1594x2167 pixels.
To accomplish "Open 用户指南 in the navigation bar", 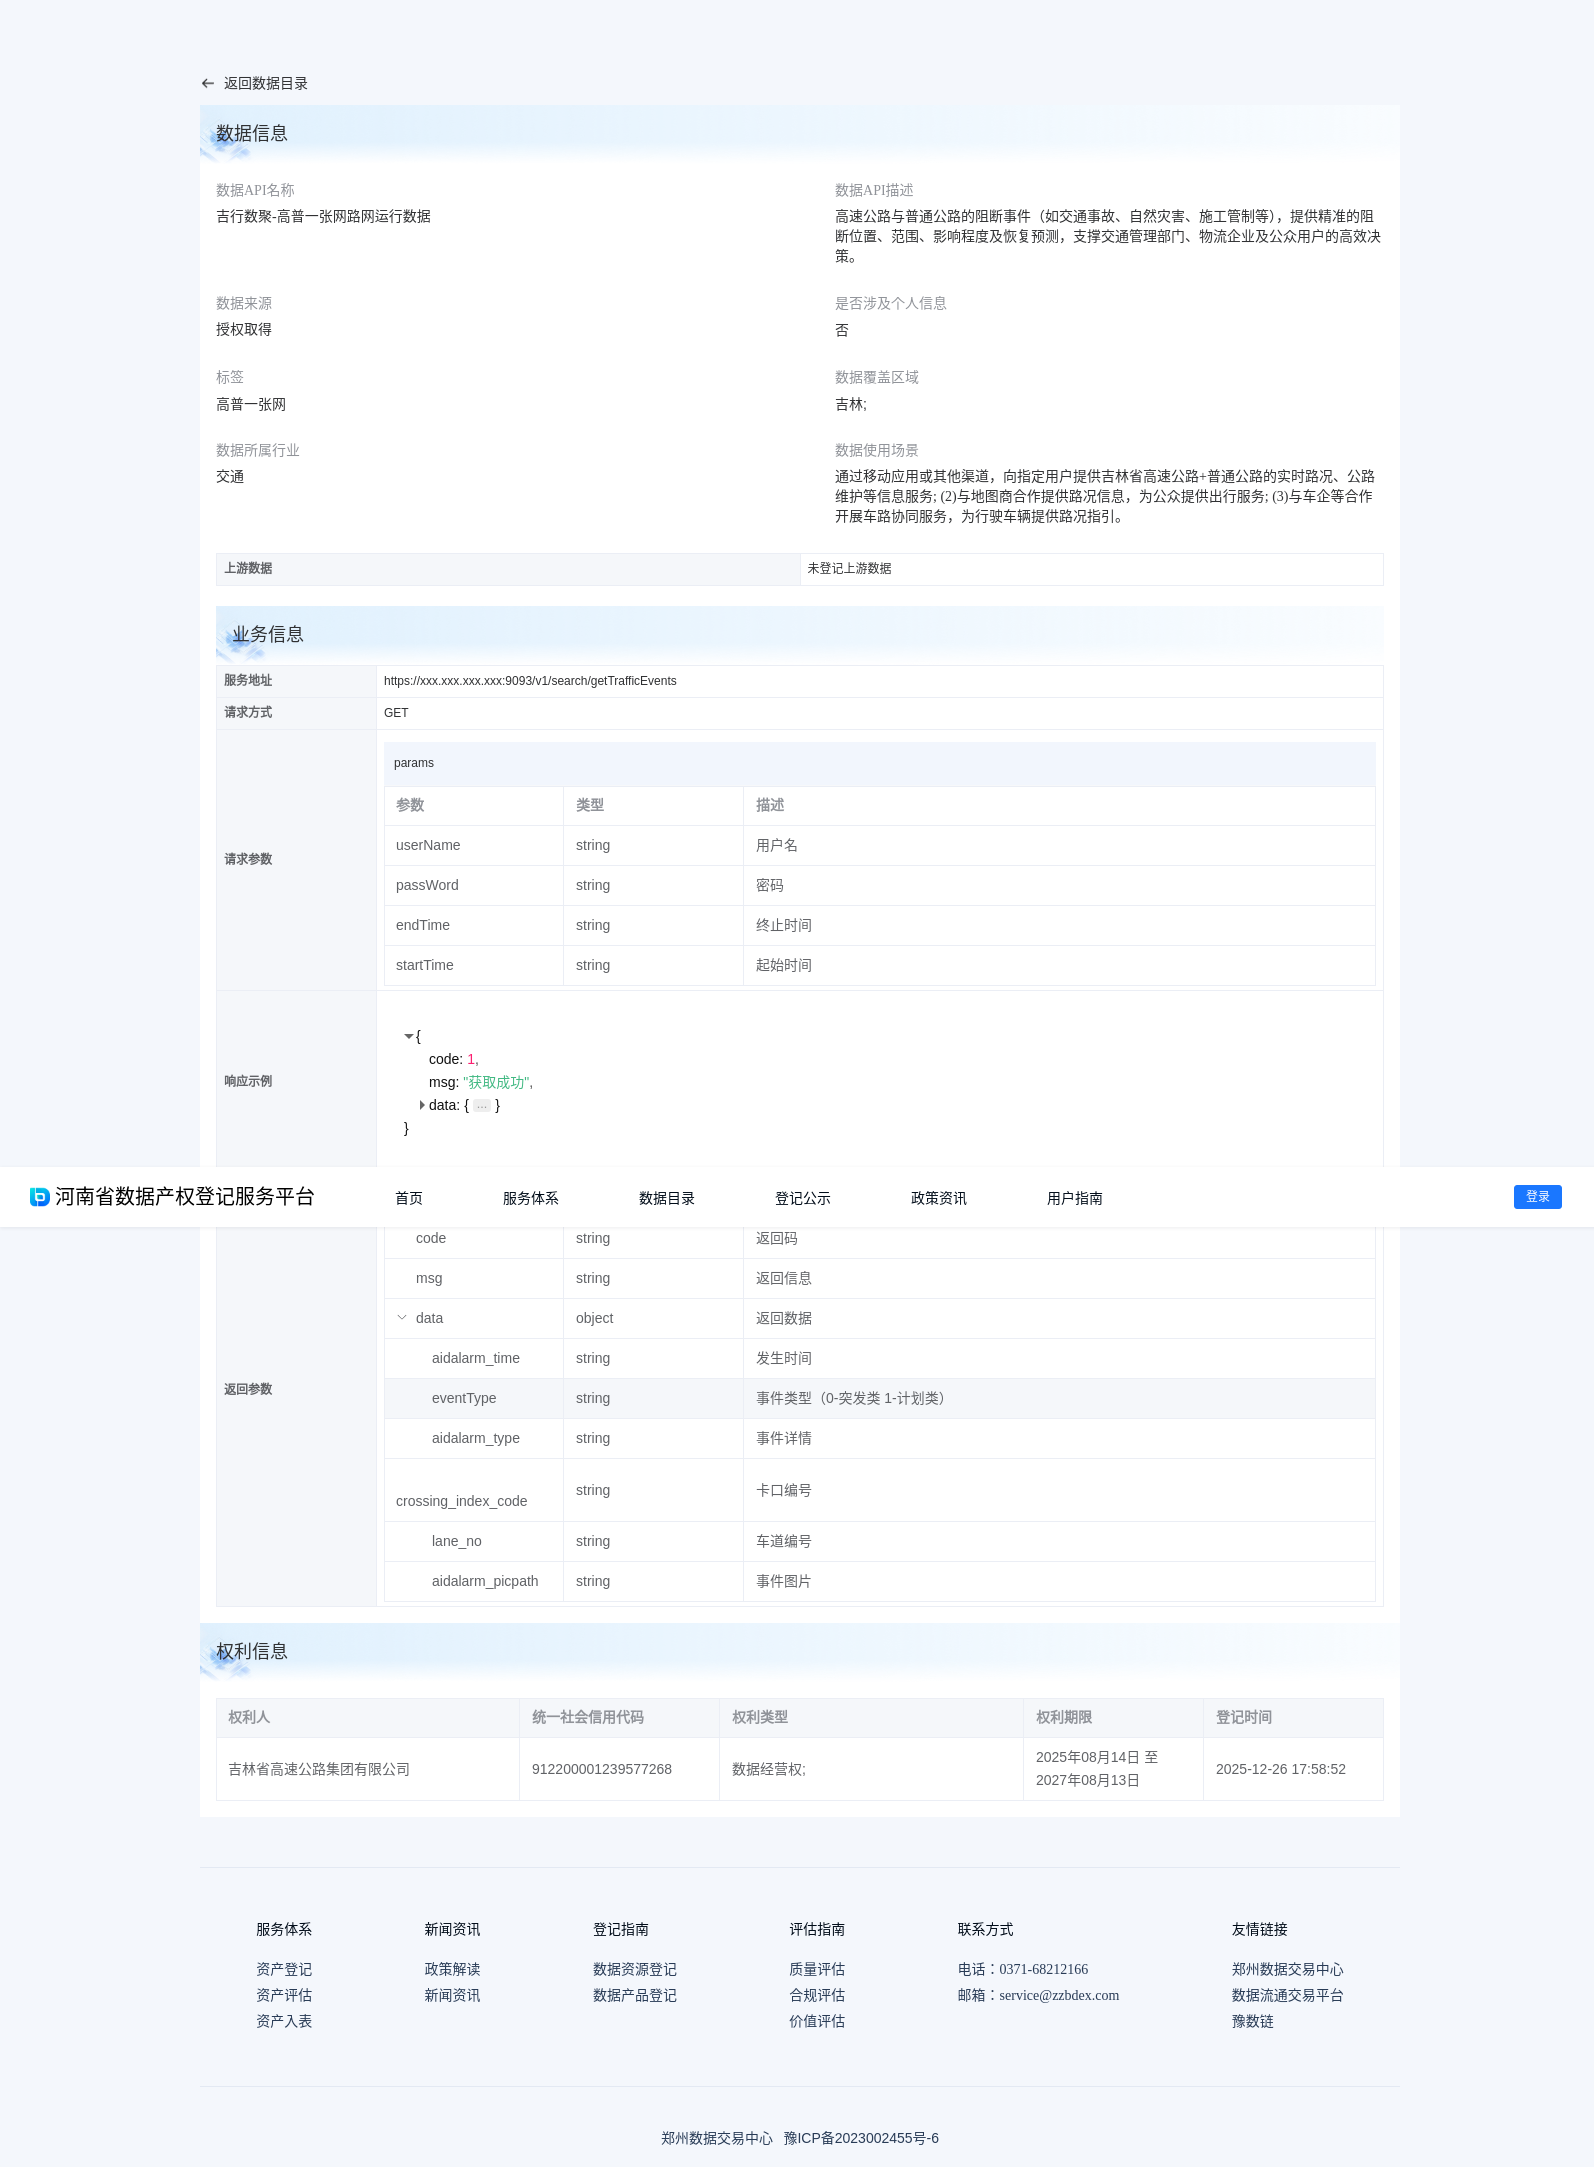I will pos(1075,1198).
